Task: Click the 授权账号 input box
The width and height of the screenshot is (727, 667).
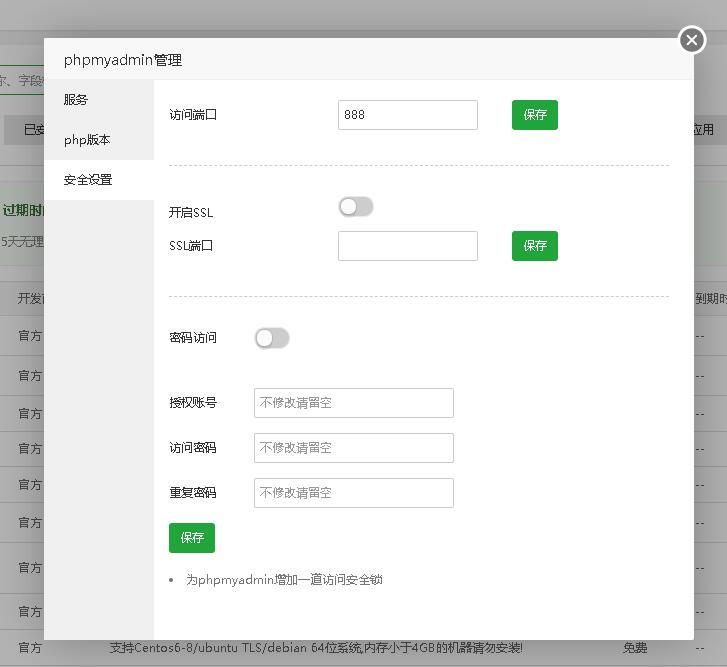Action: click(354, 403)
